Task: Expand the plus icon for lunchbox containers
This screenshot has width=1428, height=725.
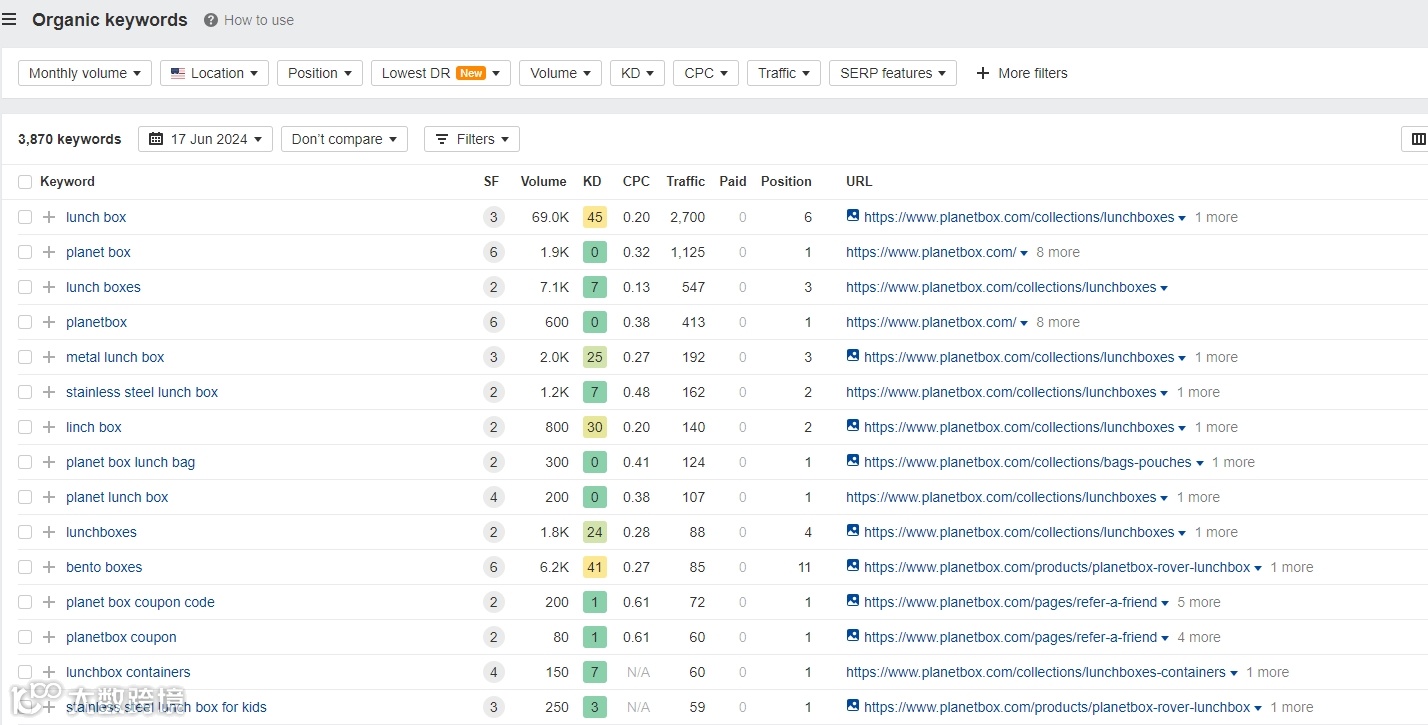Action: (x=49, y=672)
